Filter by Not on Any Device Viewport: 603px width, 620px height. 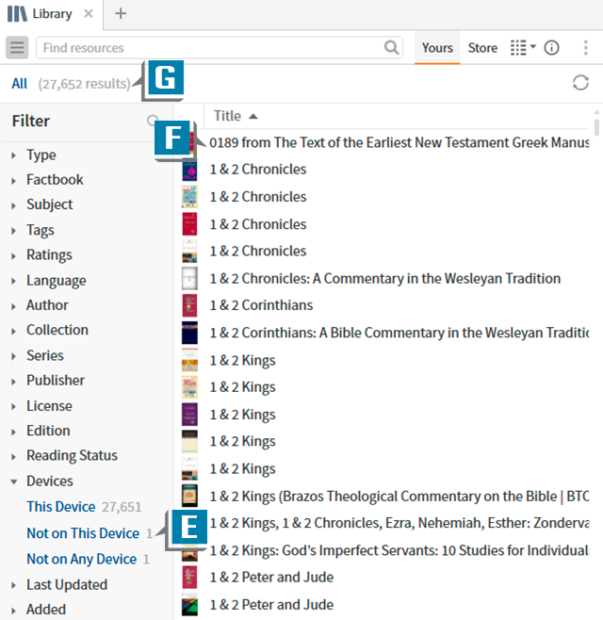[x=81, y=559]
